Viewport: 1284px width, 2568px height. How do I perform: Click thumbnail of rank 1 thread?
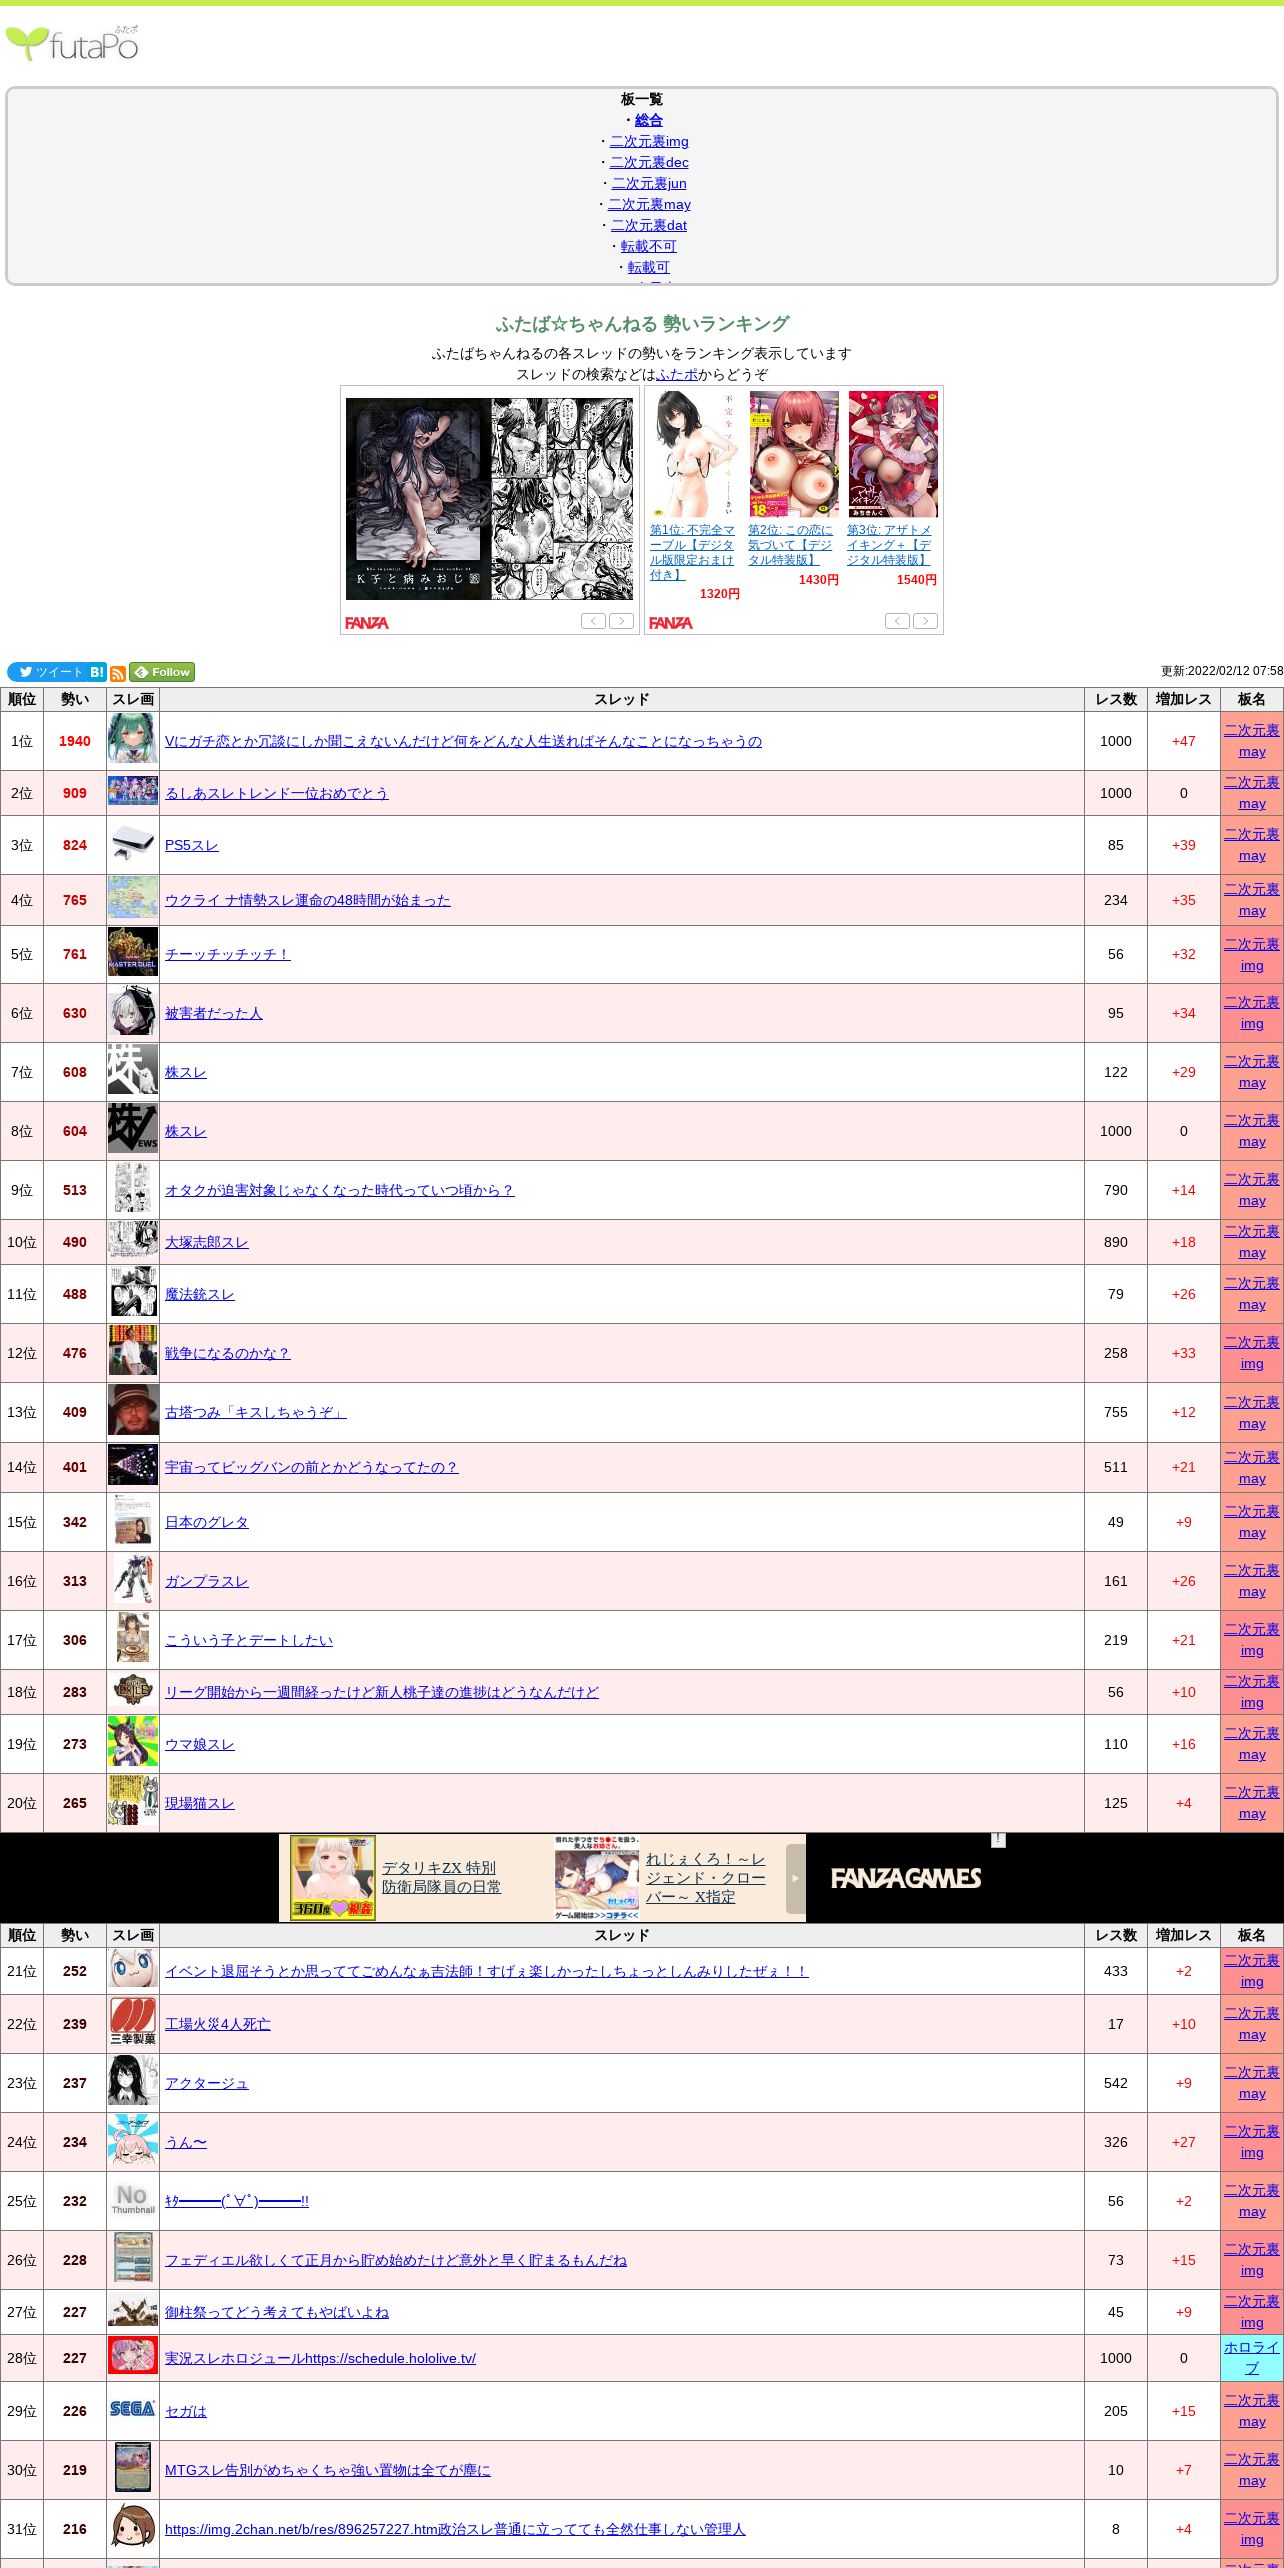click(133, 738)
